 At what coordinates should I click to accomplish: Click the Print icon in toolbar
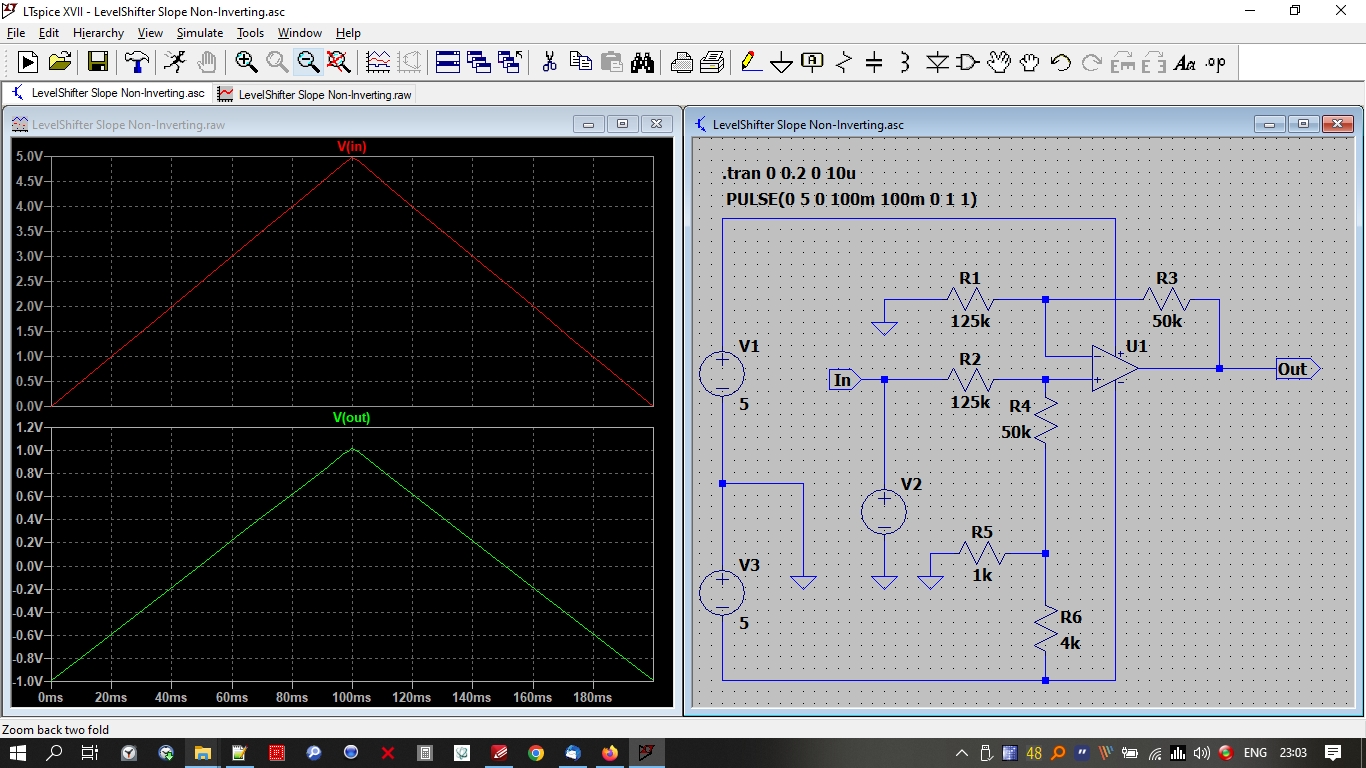tap(682, 62)
